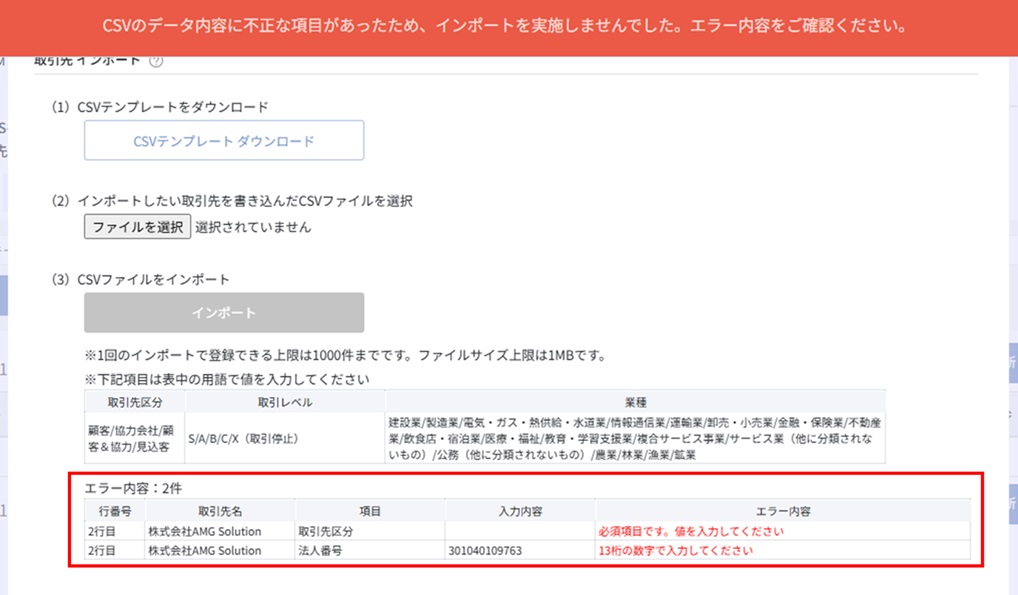Screen dimensions: 1018x595
Task: Click the error 13桁の数字で入力してください
Action: tap(675, 551)
